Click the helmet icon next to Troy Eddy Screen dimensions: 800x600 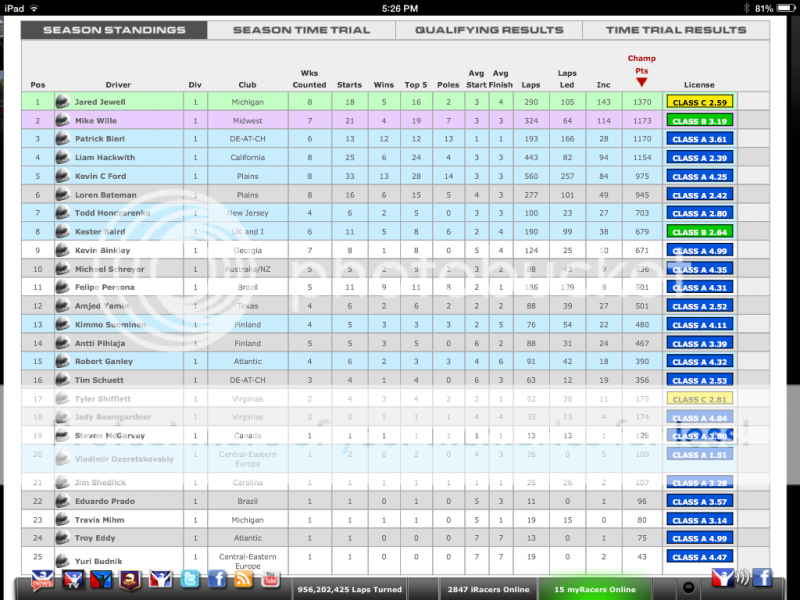(x=62, y=538)
